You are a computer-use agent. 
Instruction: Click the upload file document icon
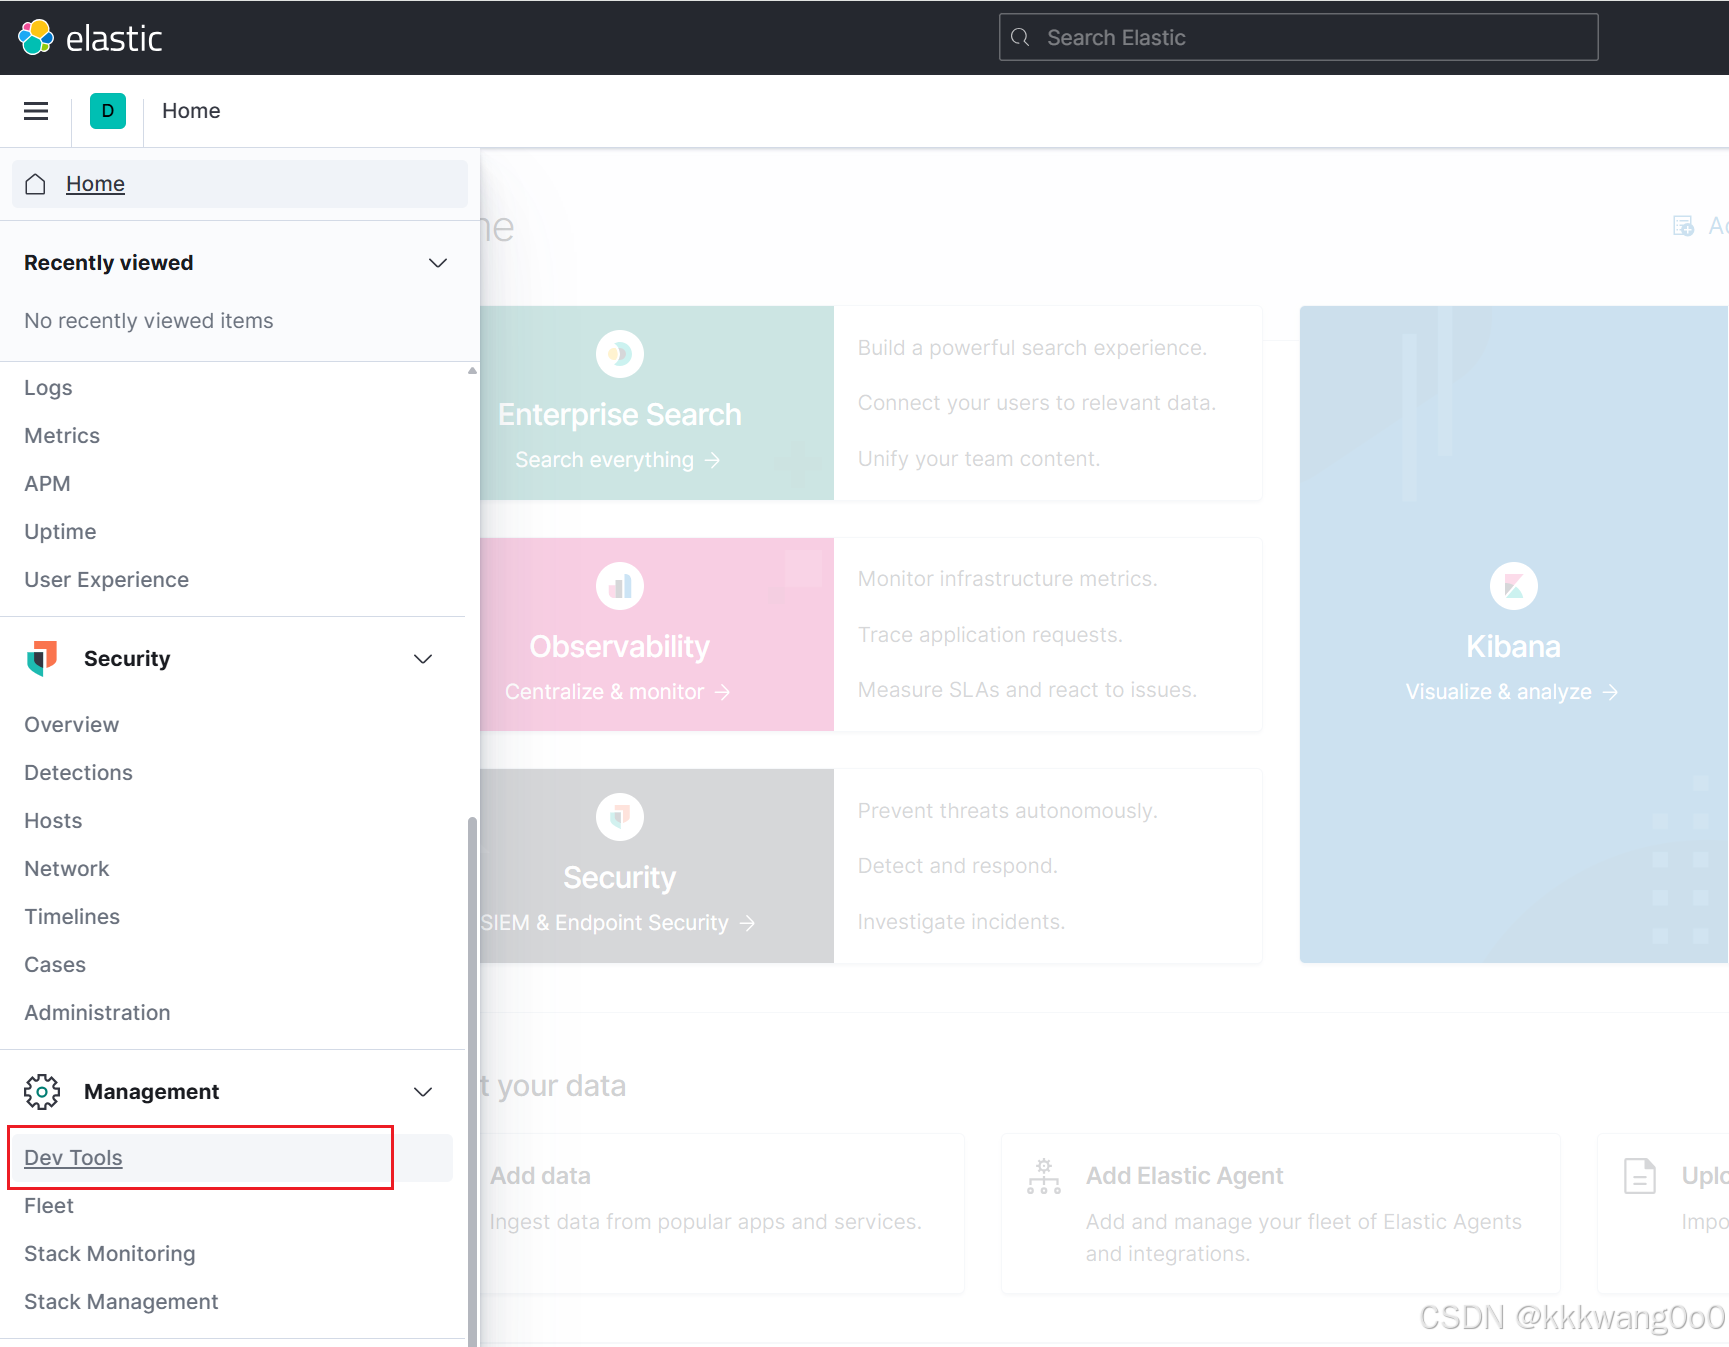point(1640,1176)
